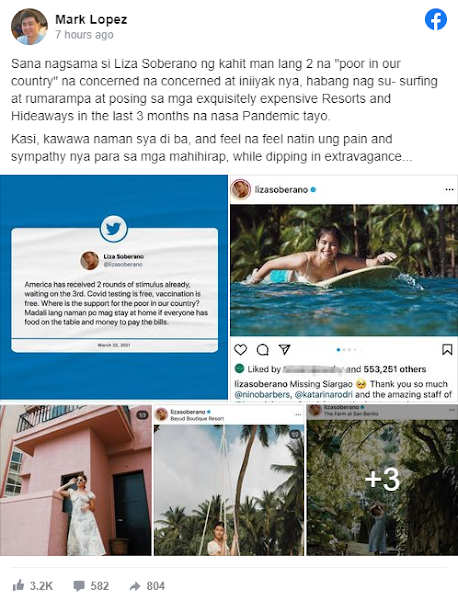Open the surfing photo in Instagram post
Screen dimensions: 458x600
[x=344, y=270]
